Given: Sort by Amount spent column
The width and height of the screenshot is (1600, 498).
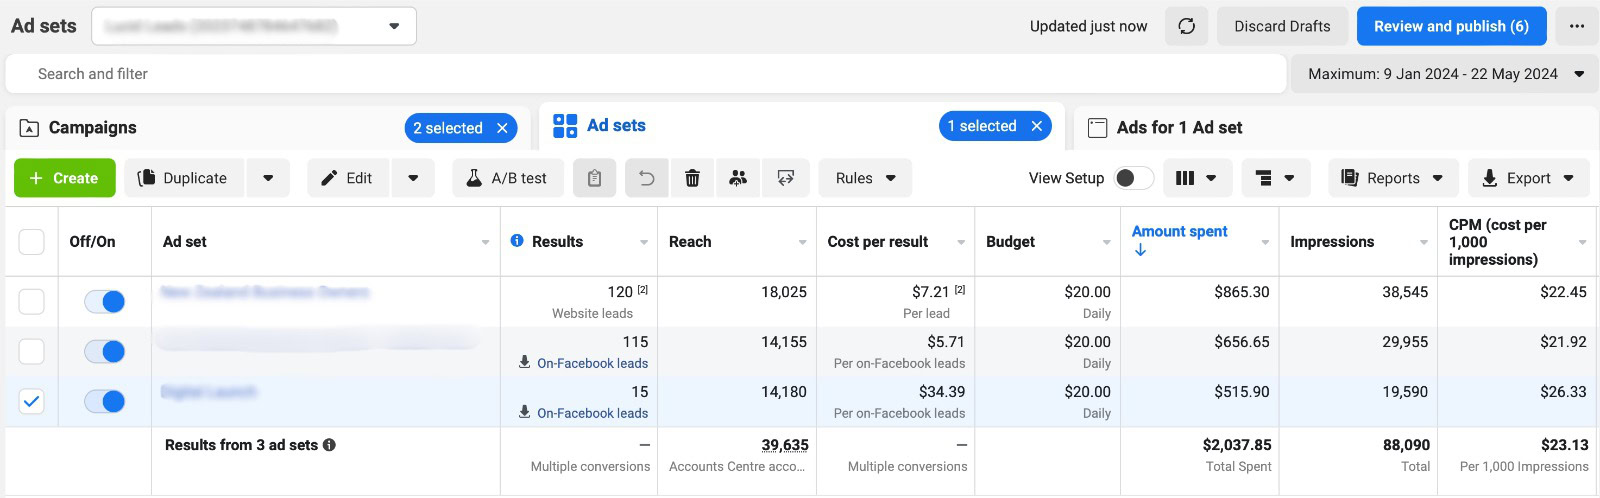Looking at the screenshot, I should click(x=1179, y=231).
